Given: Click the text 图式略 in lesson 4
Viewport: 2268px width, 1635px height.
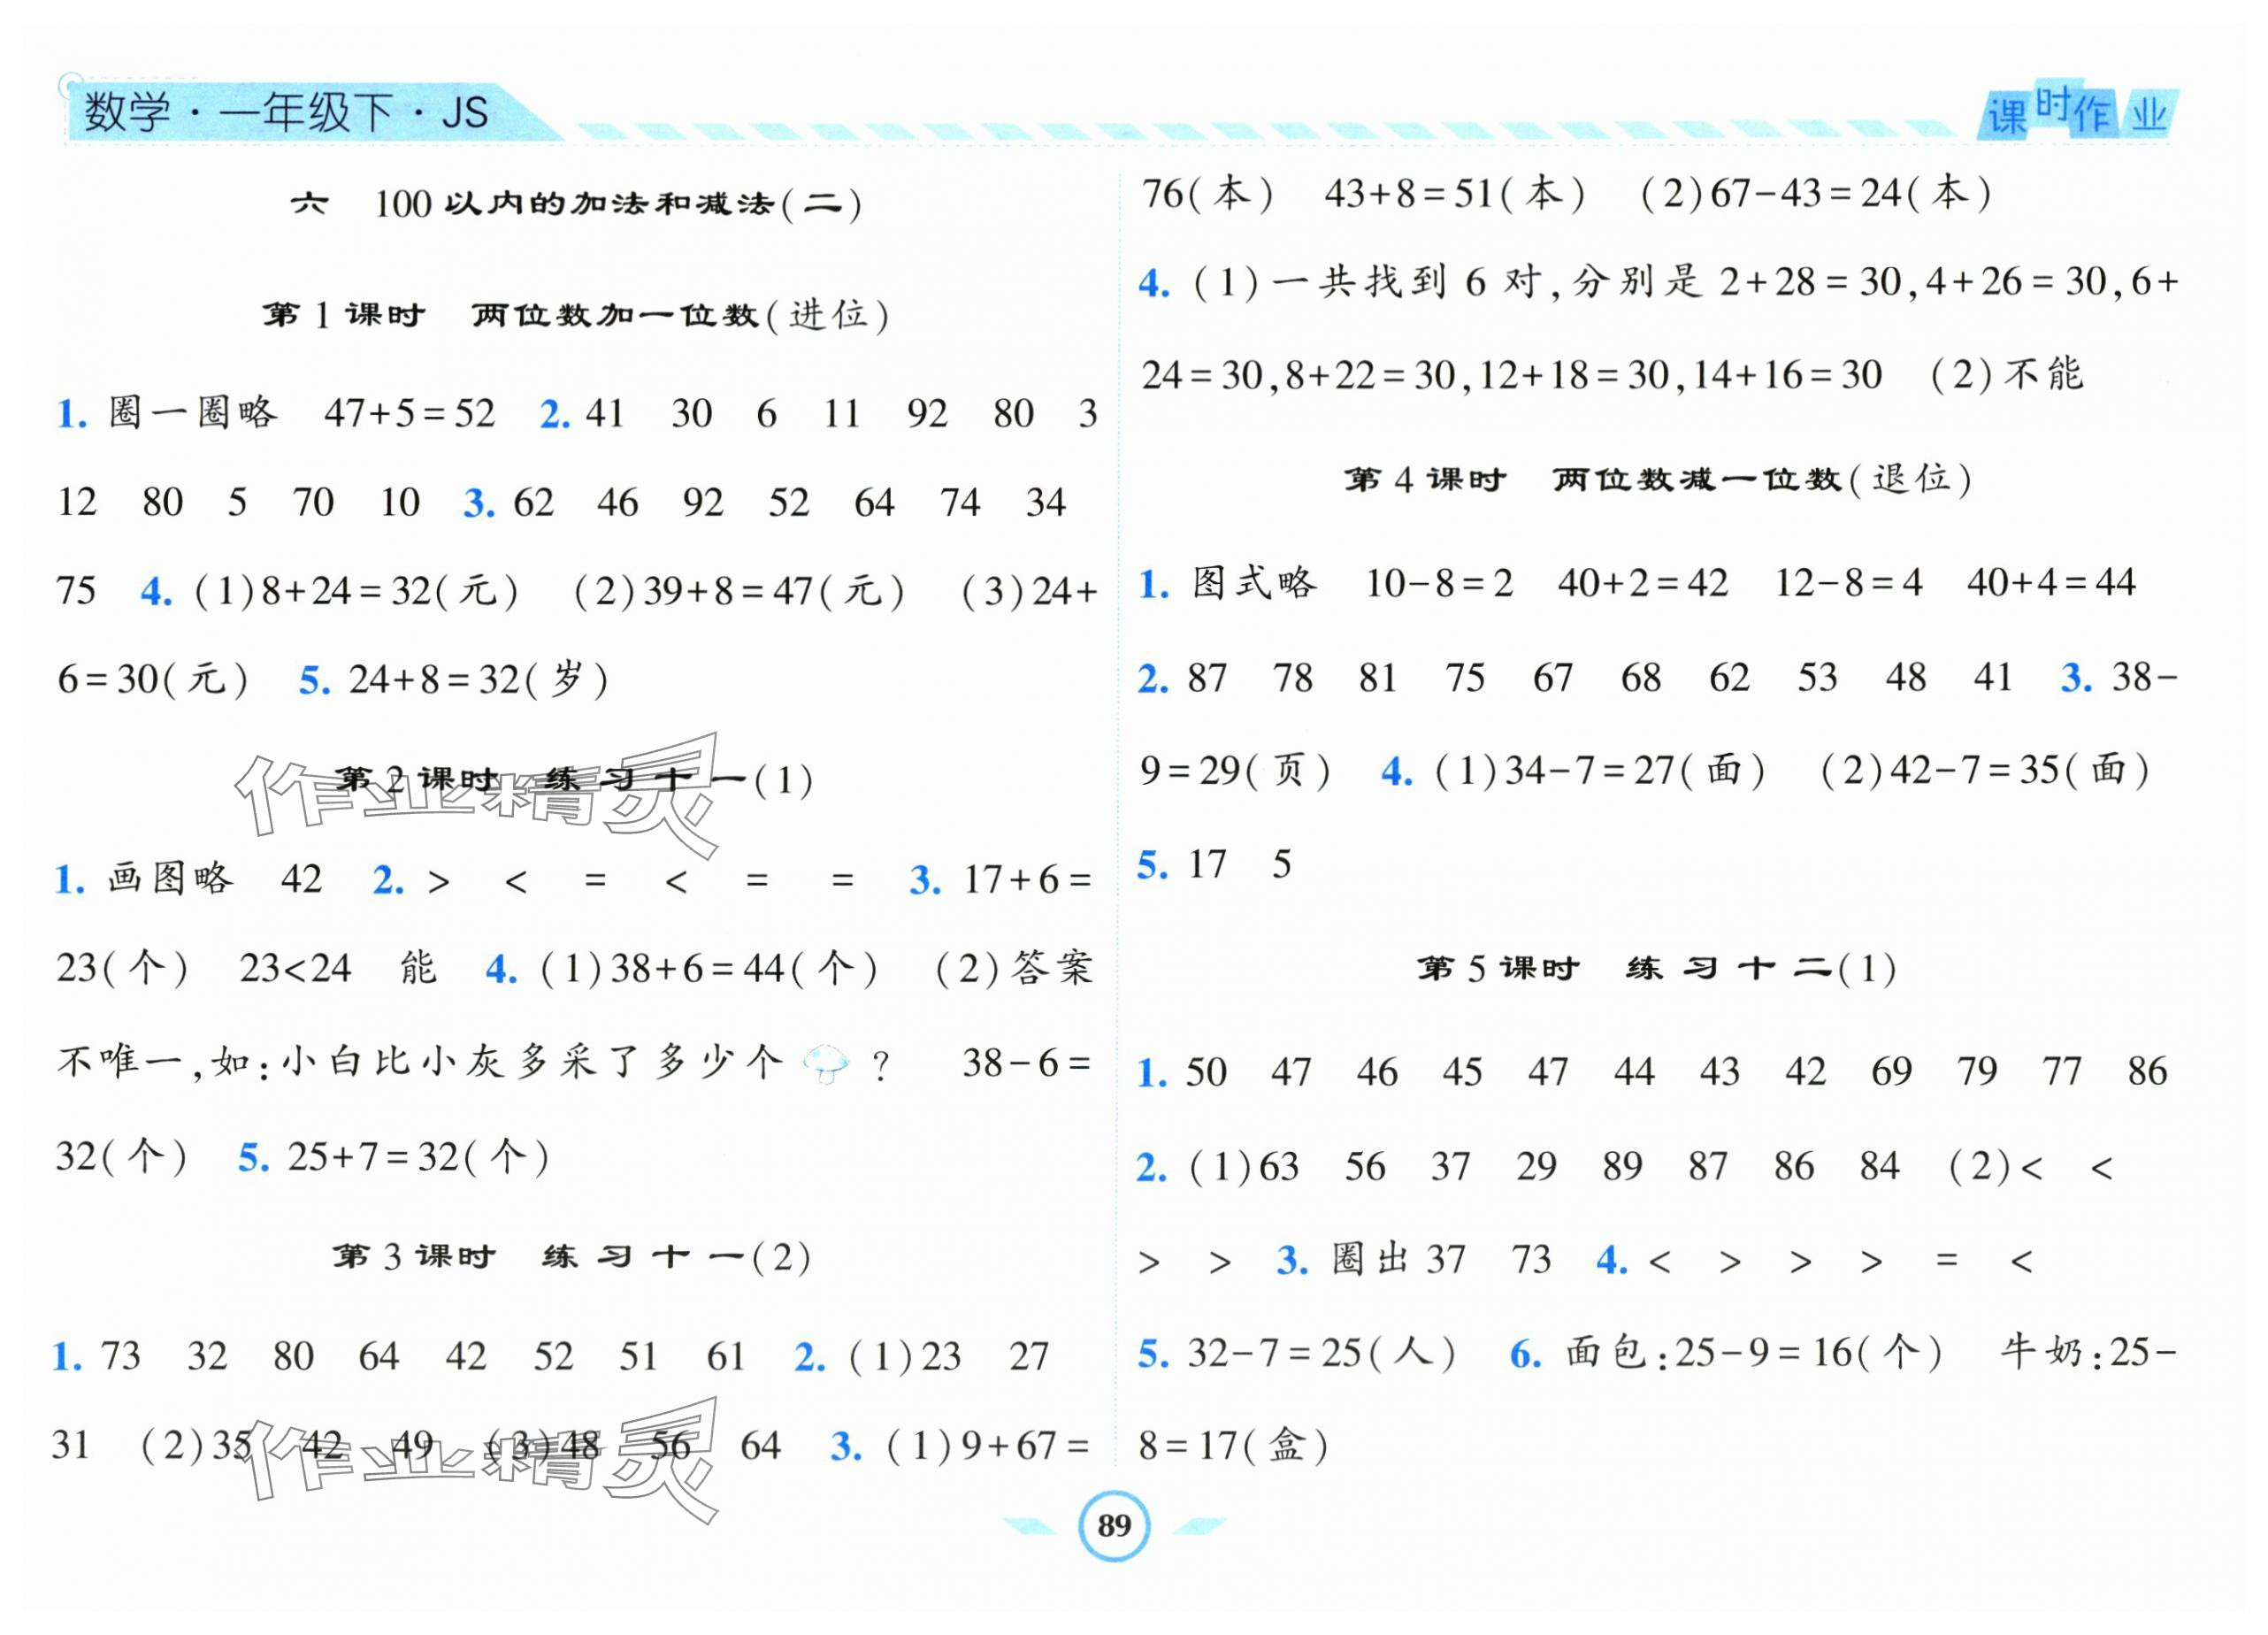Looking at the screenshot, I should click(1254, 582).
